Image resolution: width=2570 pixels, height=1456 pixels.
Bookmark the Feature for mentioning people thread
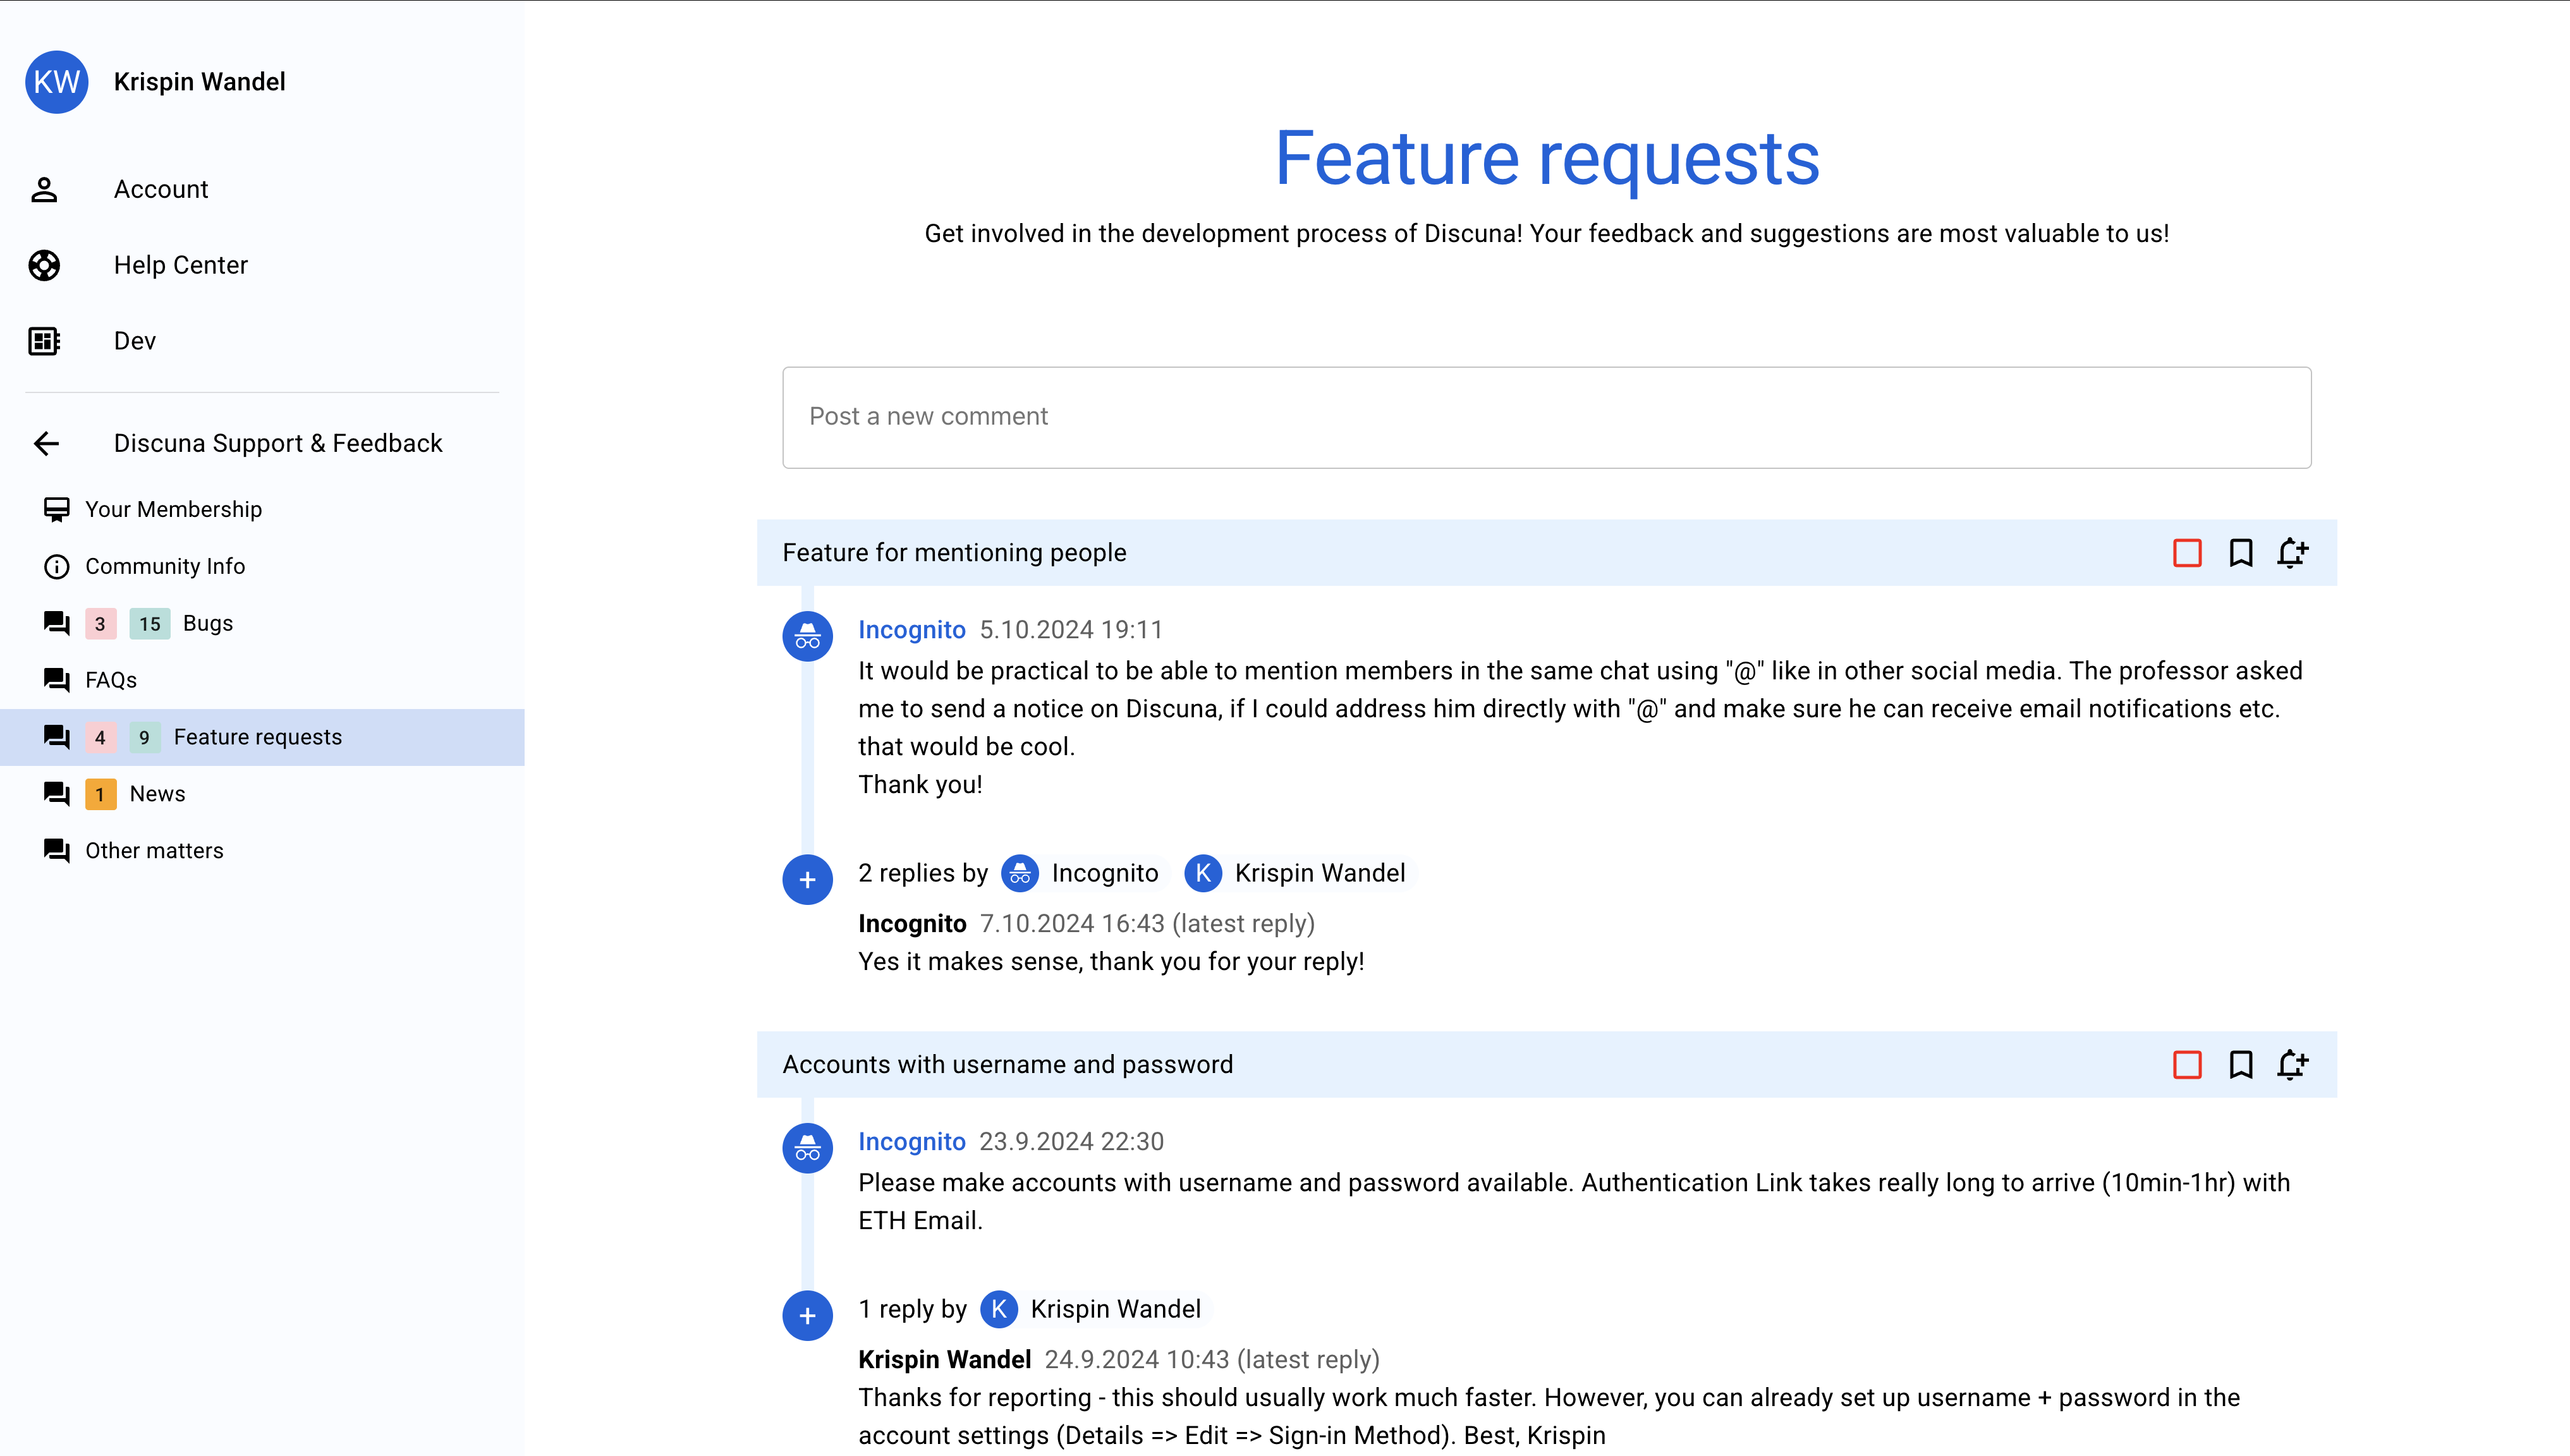2240,553
